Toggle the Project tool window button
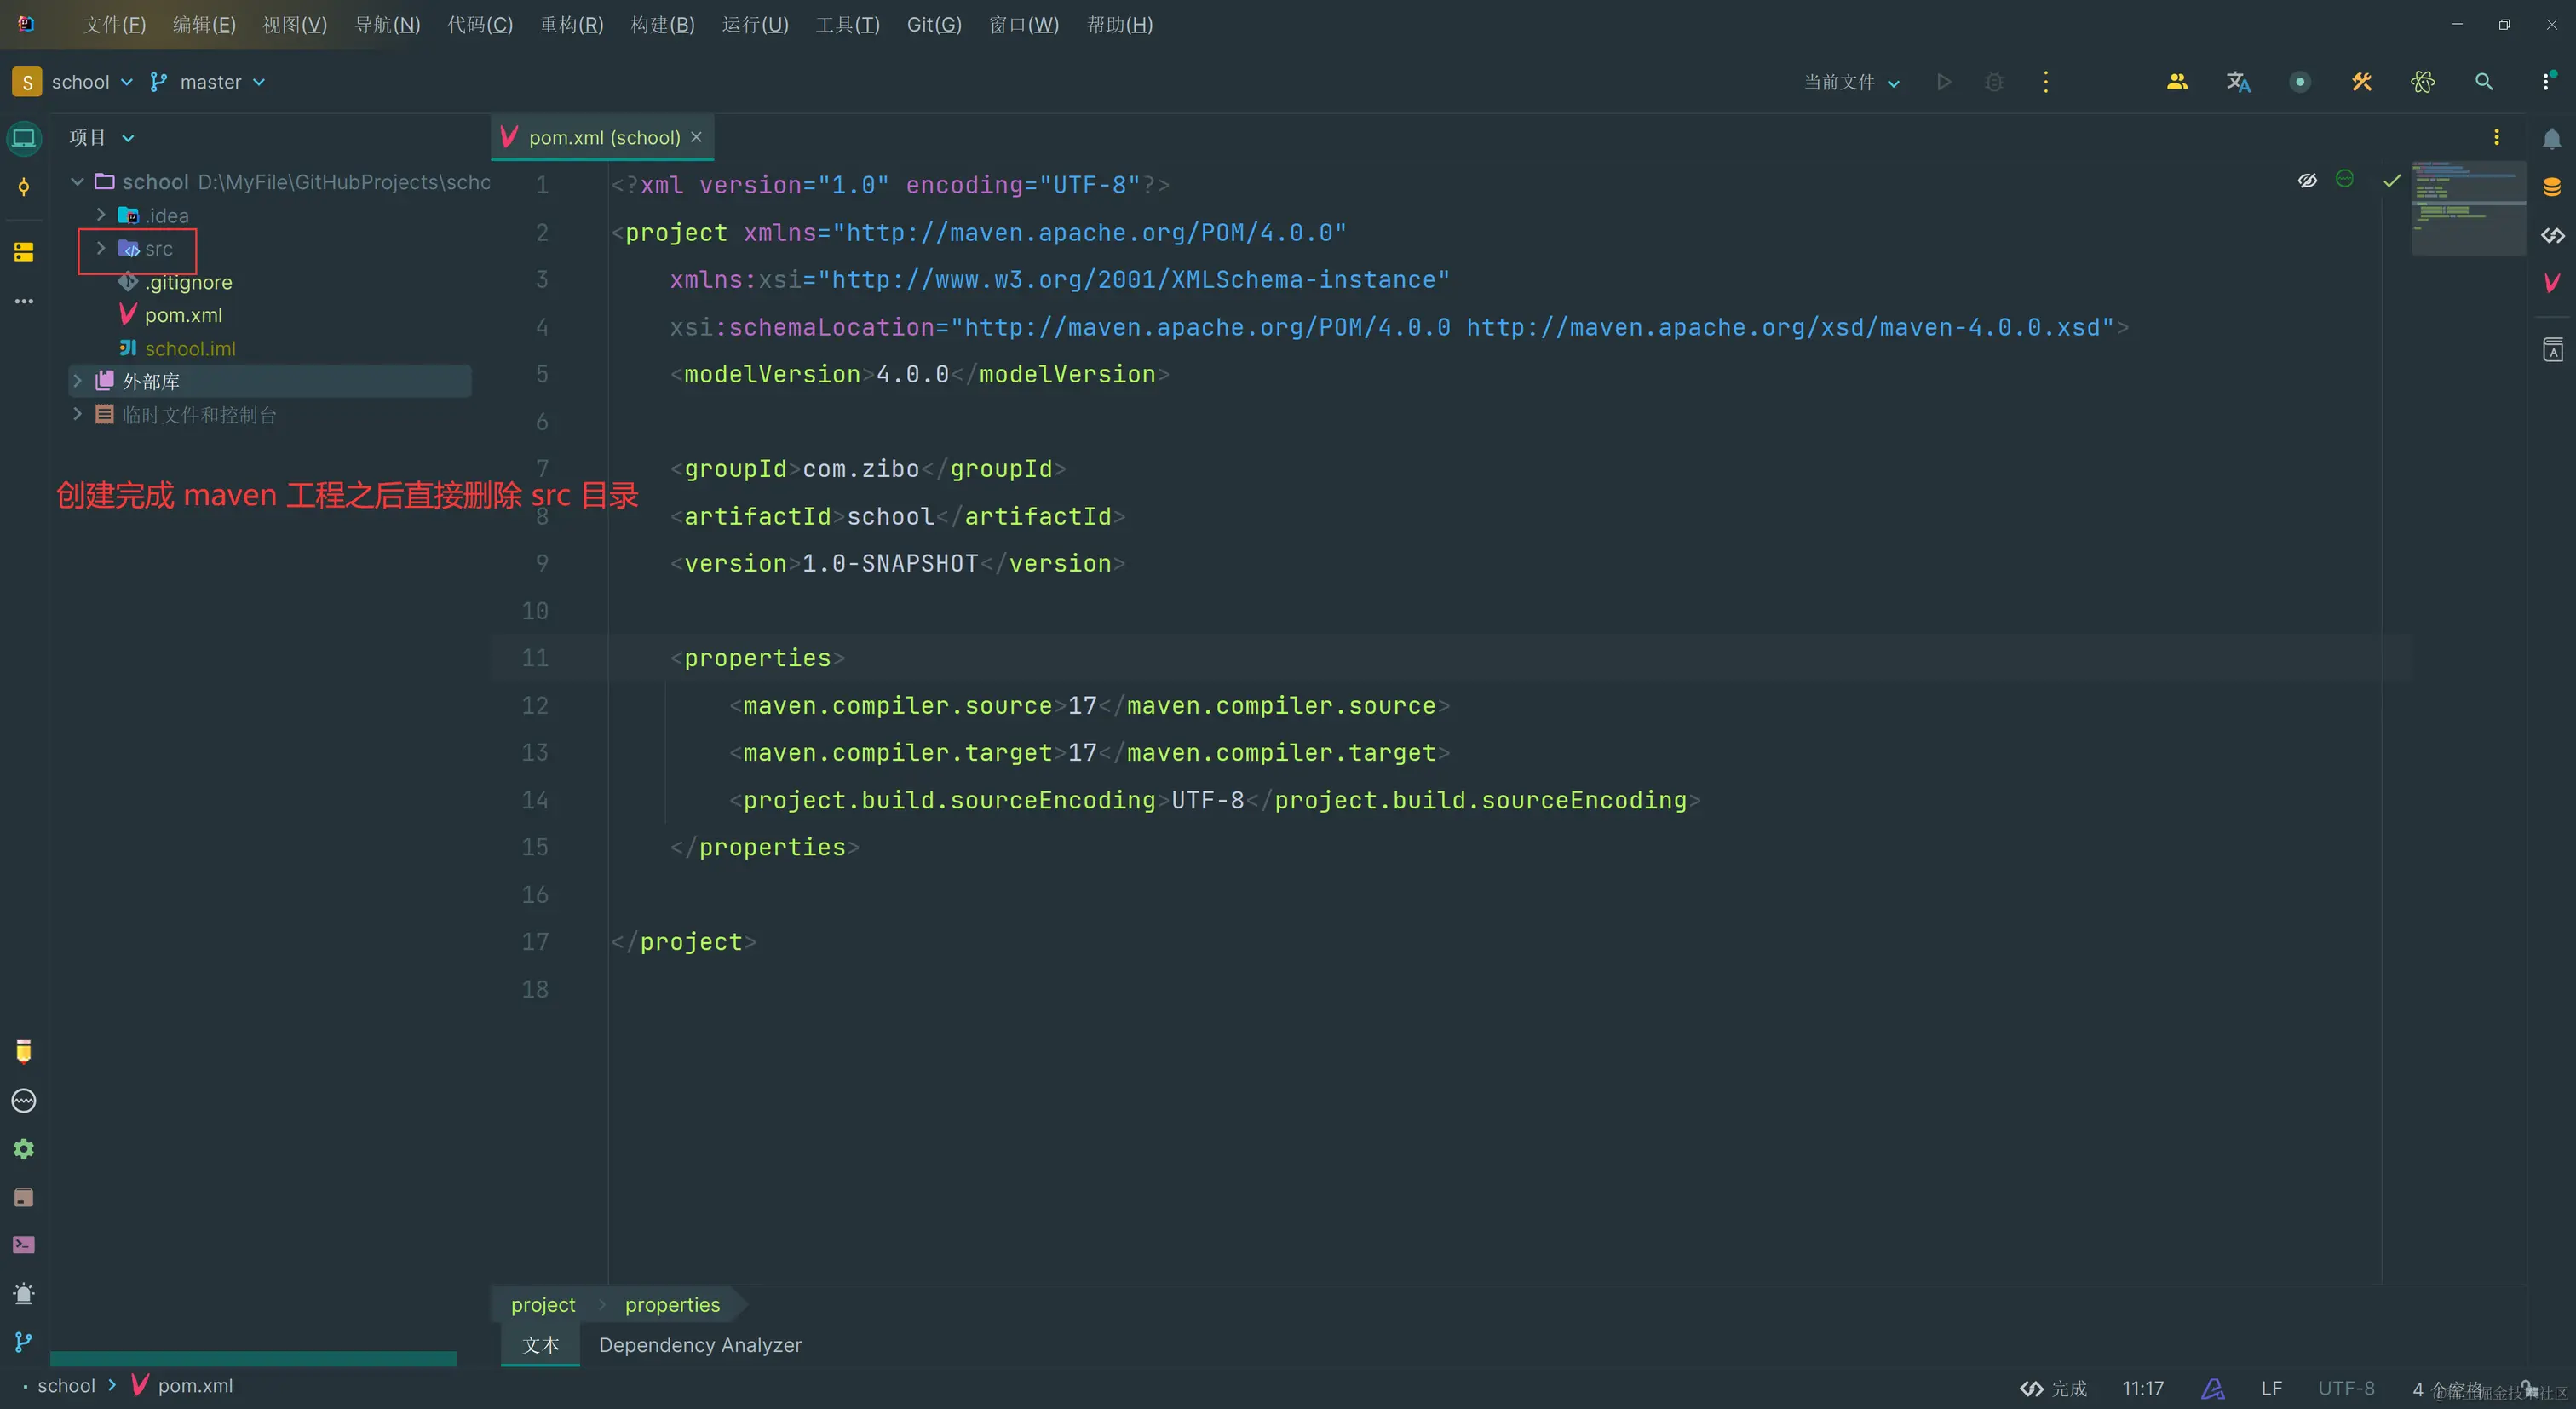 coord(24,138)
